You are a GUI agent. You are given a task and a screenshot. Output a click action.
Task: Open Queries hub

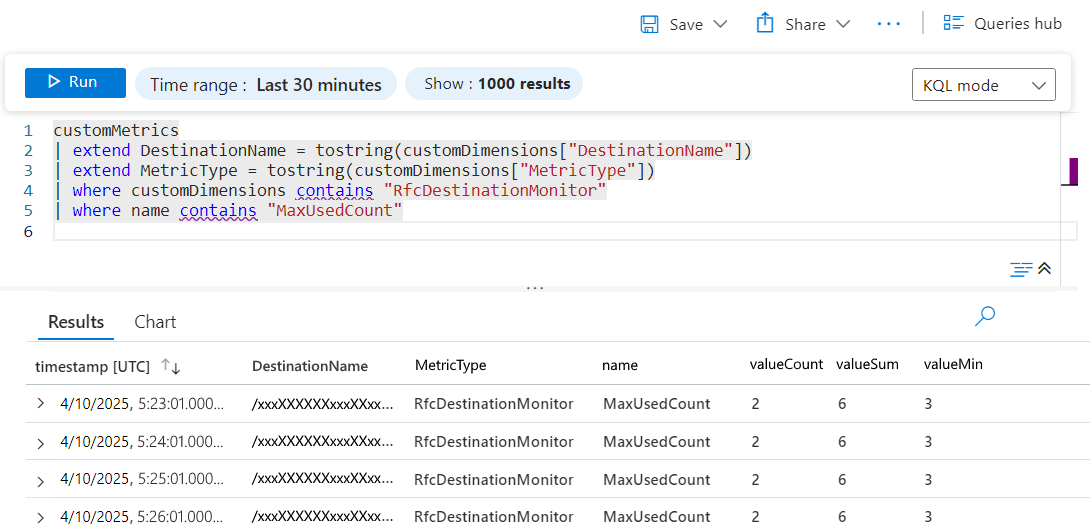tap(1003, 23)
